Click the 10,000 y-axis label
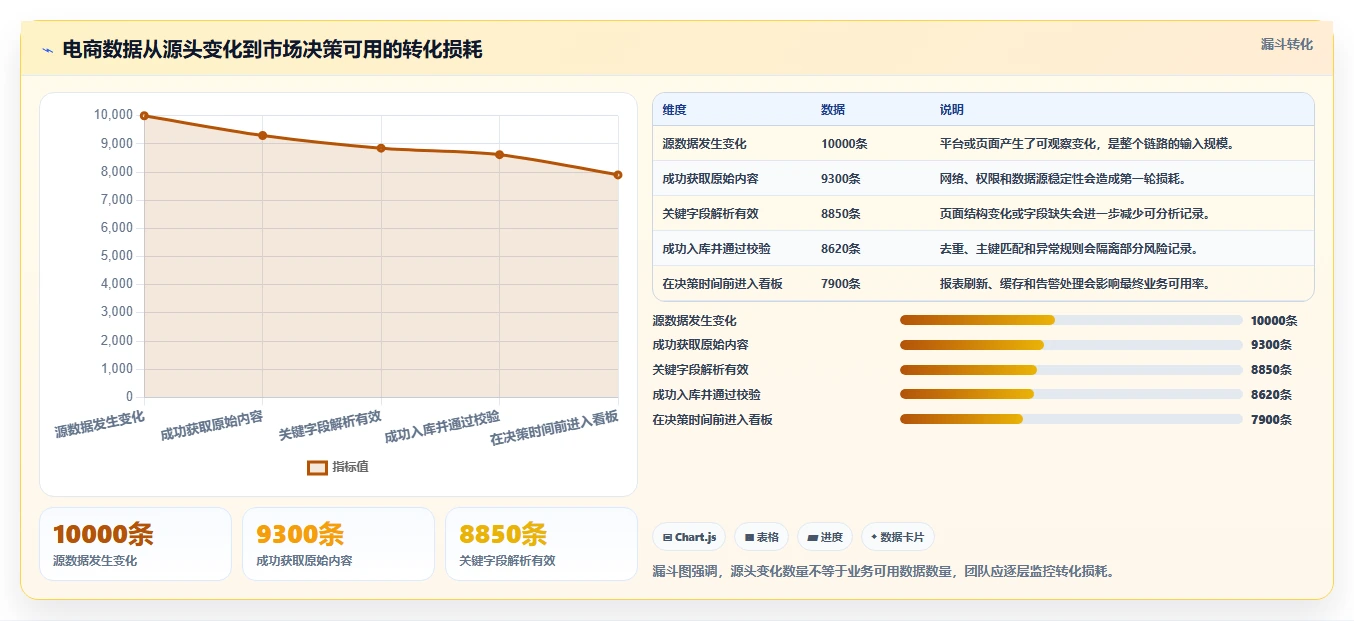Screen dimensions: 1354x621 pos(114,115)
